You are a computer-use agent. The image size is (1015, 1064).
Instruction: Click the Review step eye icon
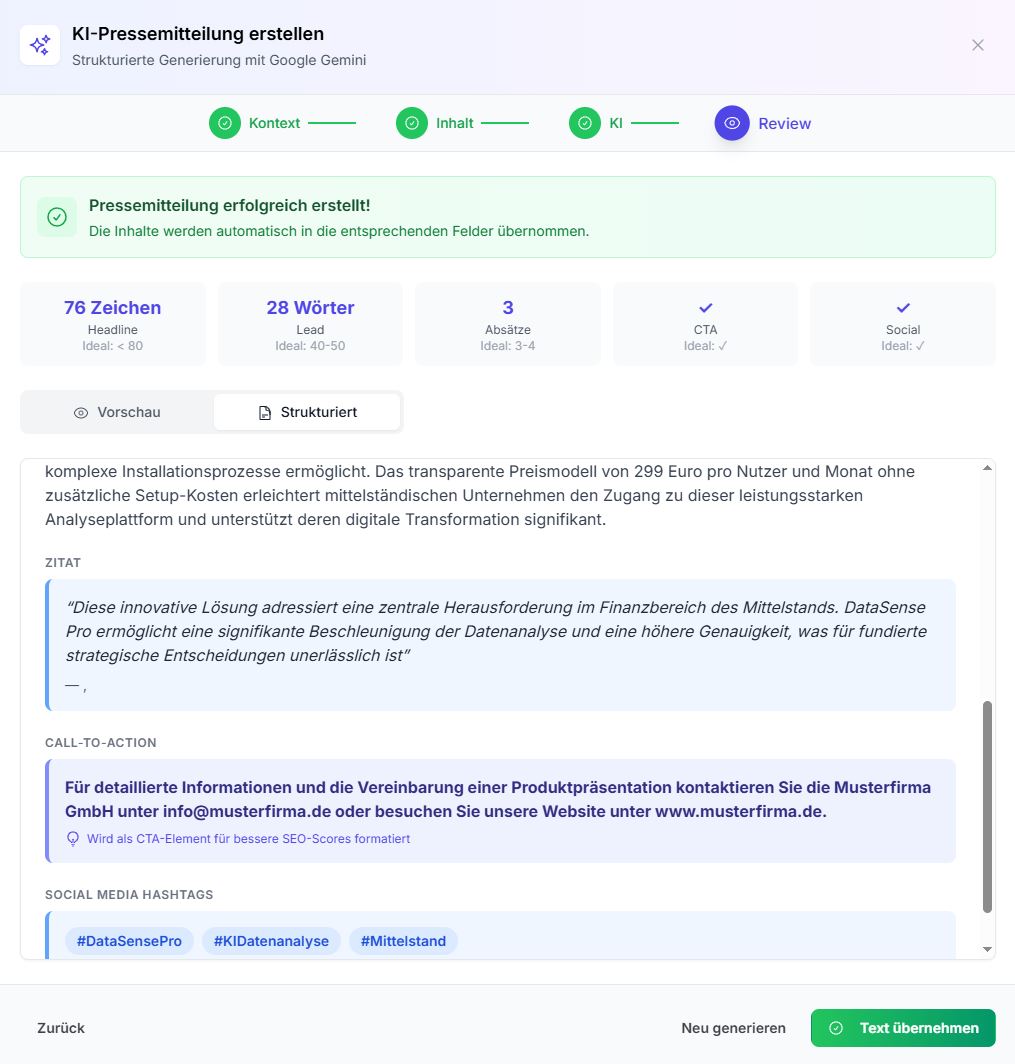tap(732, 123)
